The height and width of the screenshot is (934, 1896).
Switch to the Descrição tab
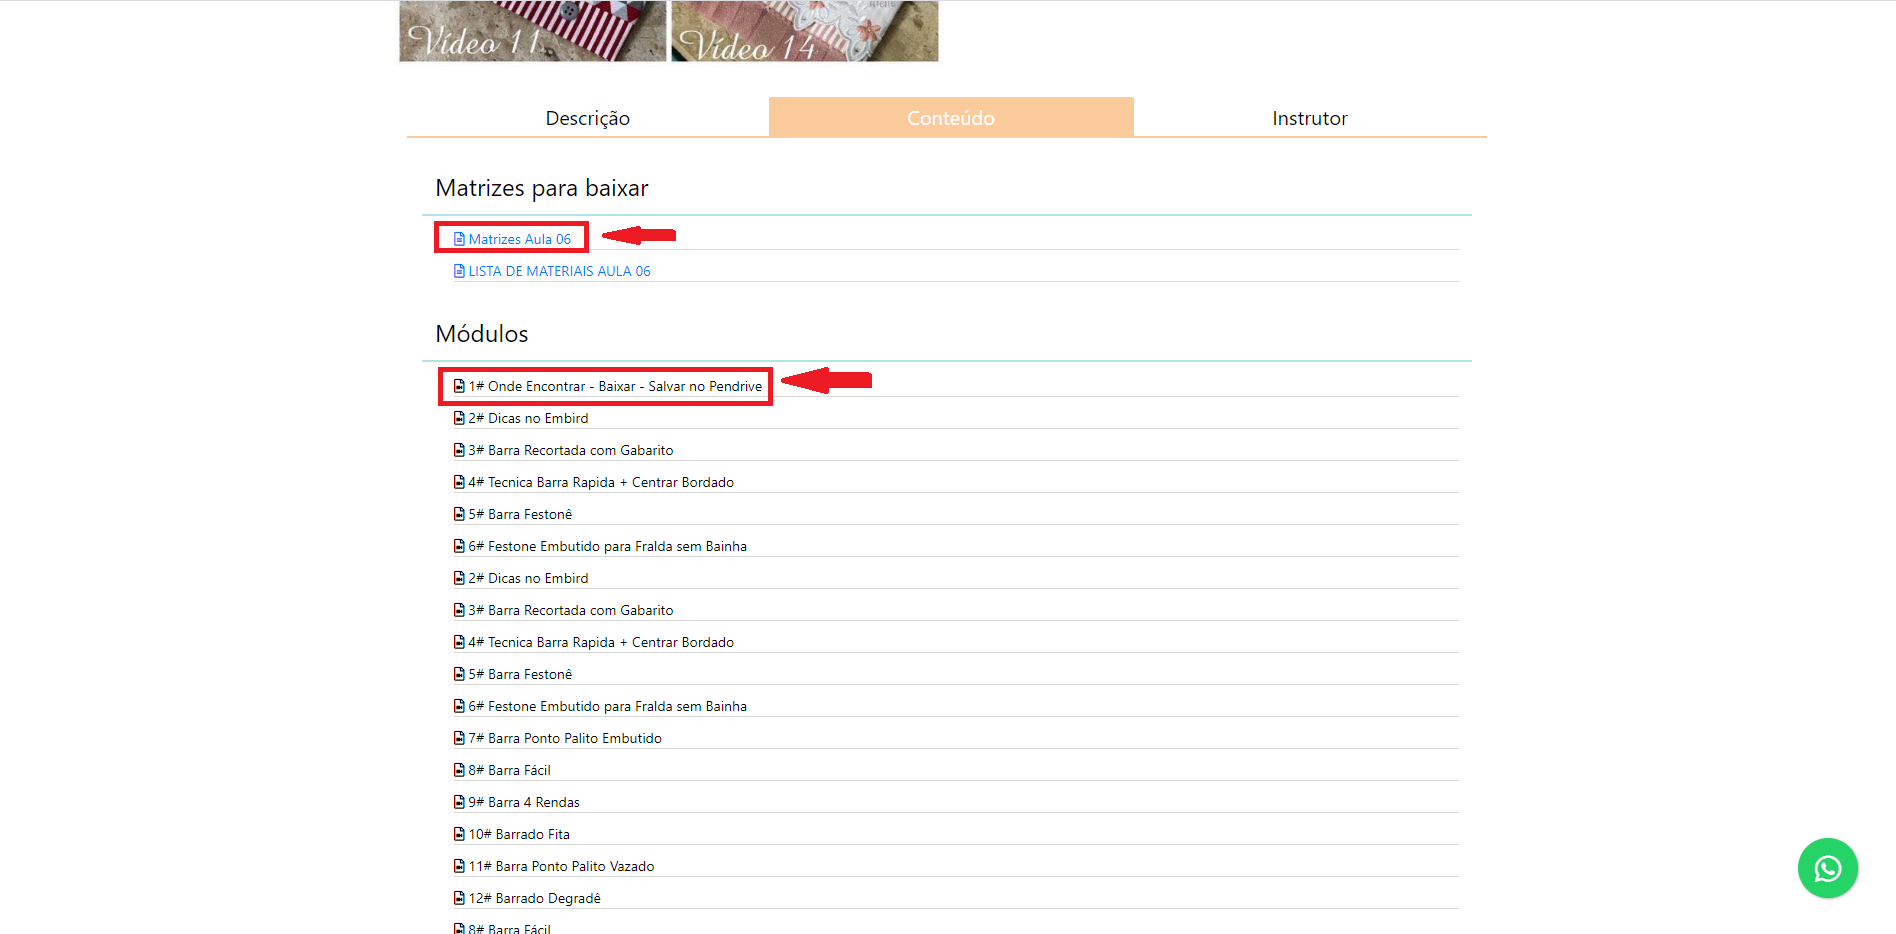588,118
